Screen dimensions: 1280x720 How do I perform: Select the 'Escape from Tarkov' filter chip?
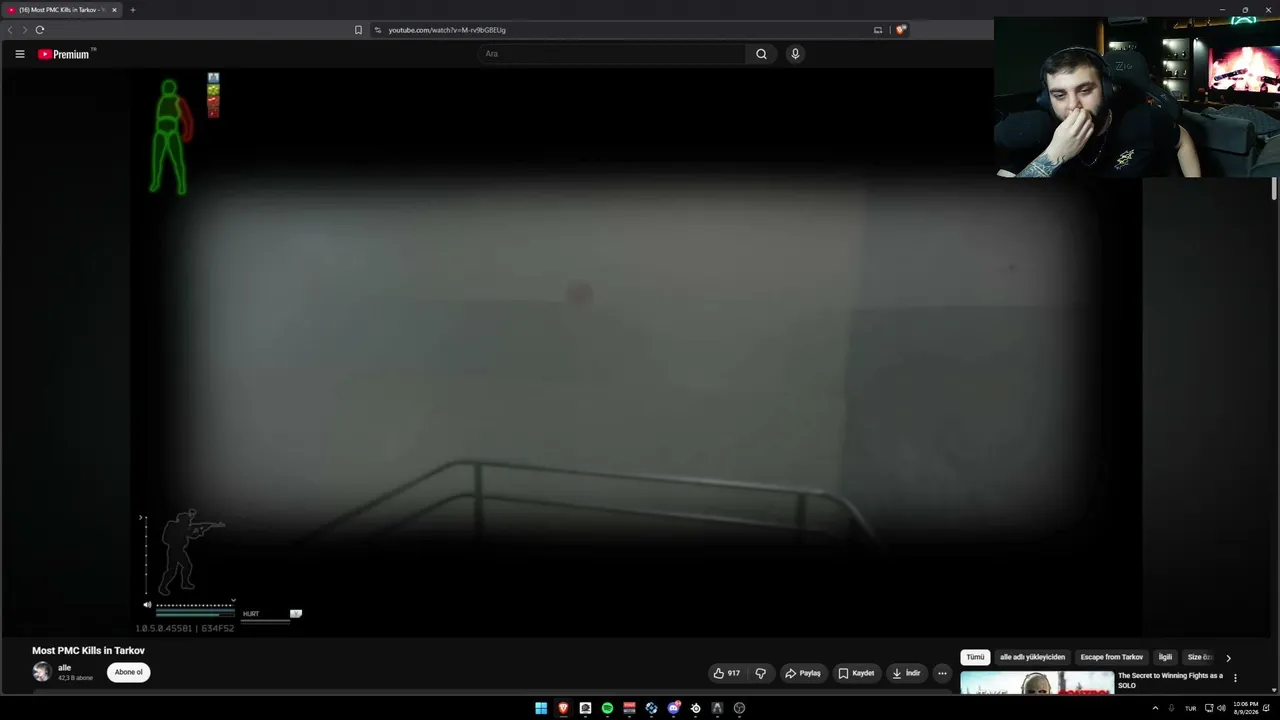[1111, 657]
